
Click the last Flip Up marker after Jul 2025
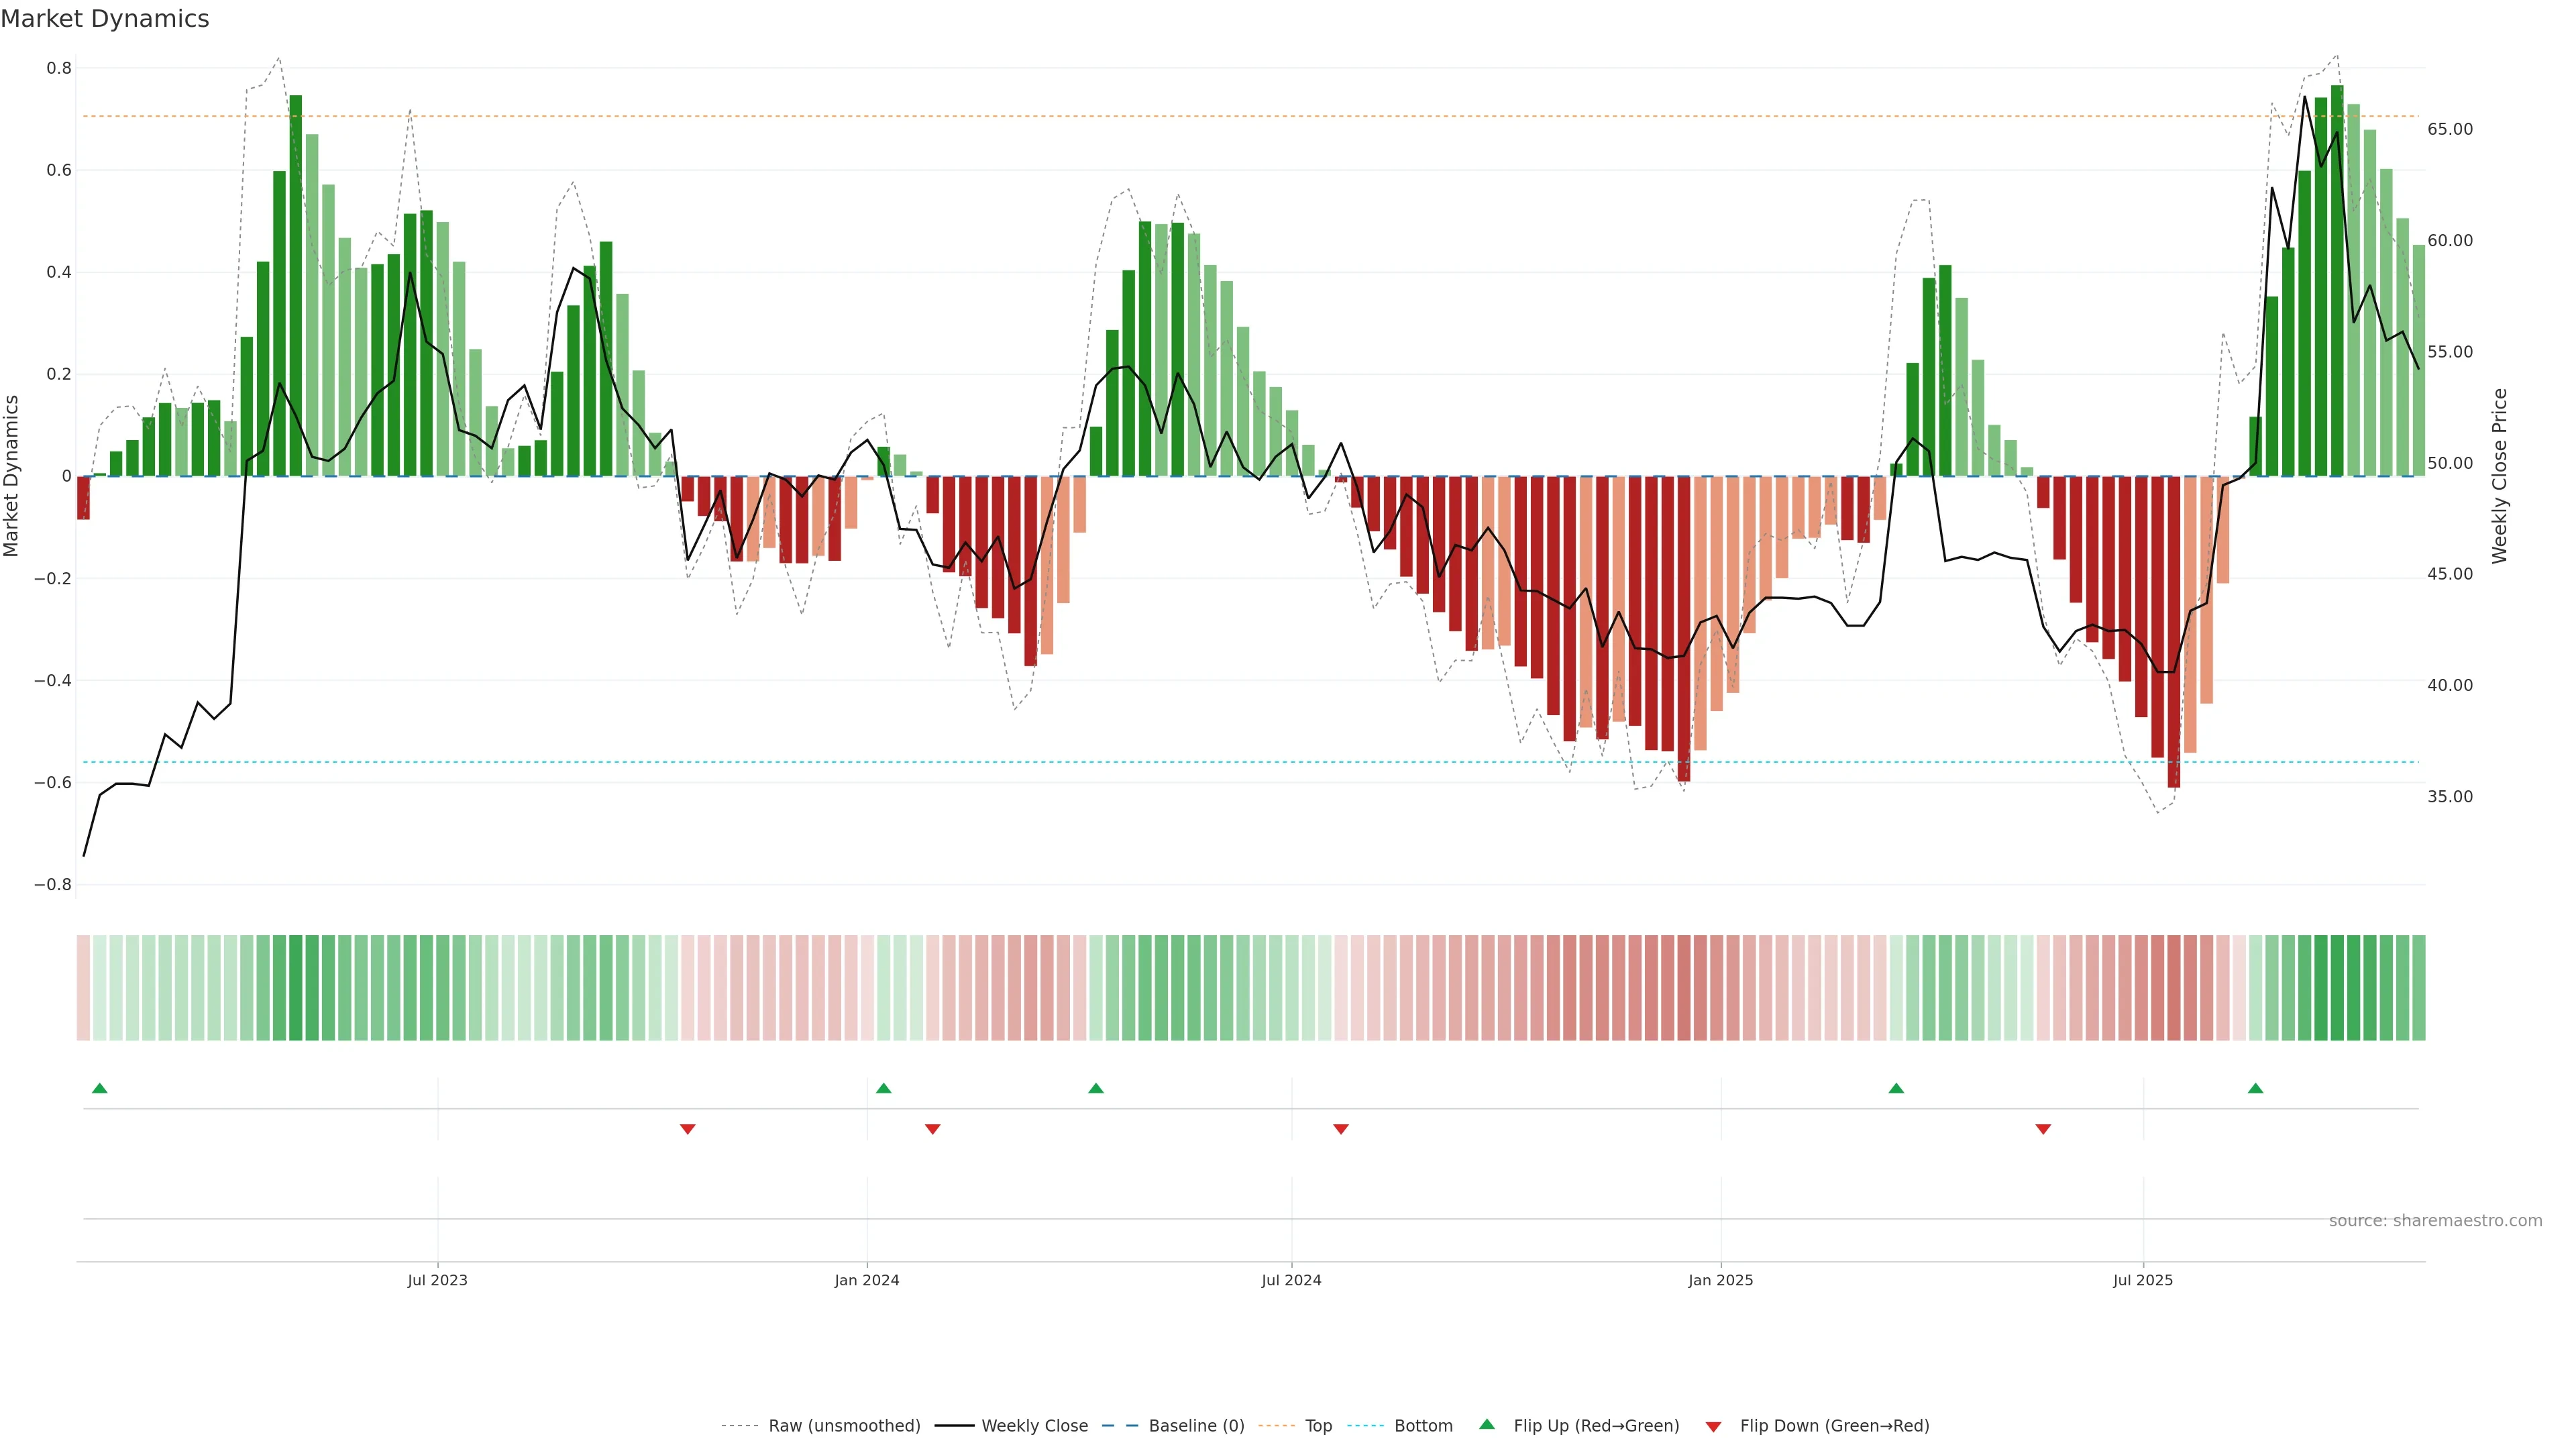(x=2255, y=1088)
